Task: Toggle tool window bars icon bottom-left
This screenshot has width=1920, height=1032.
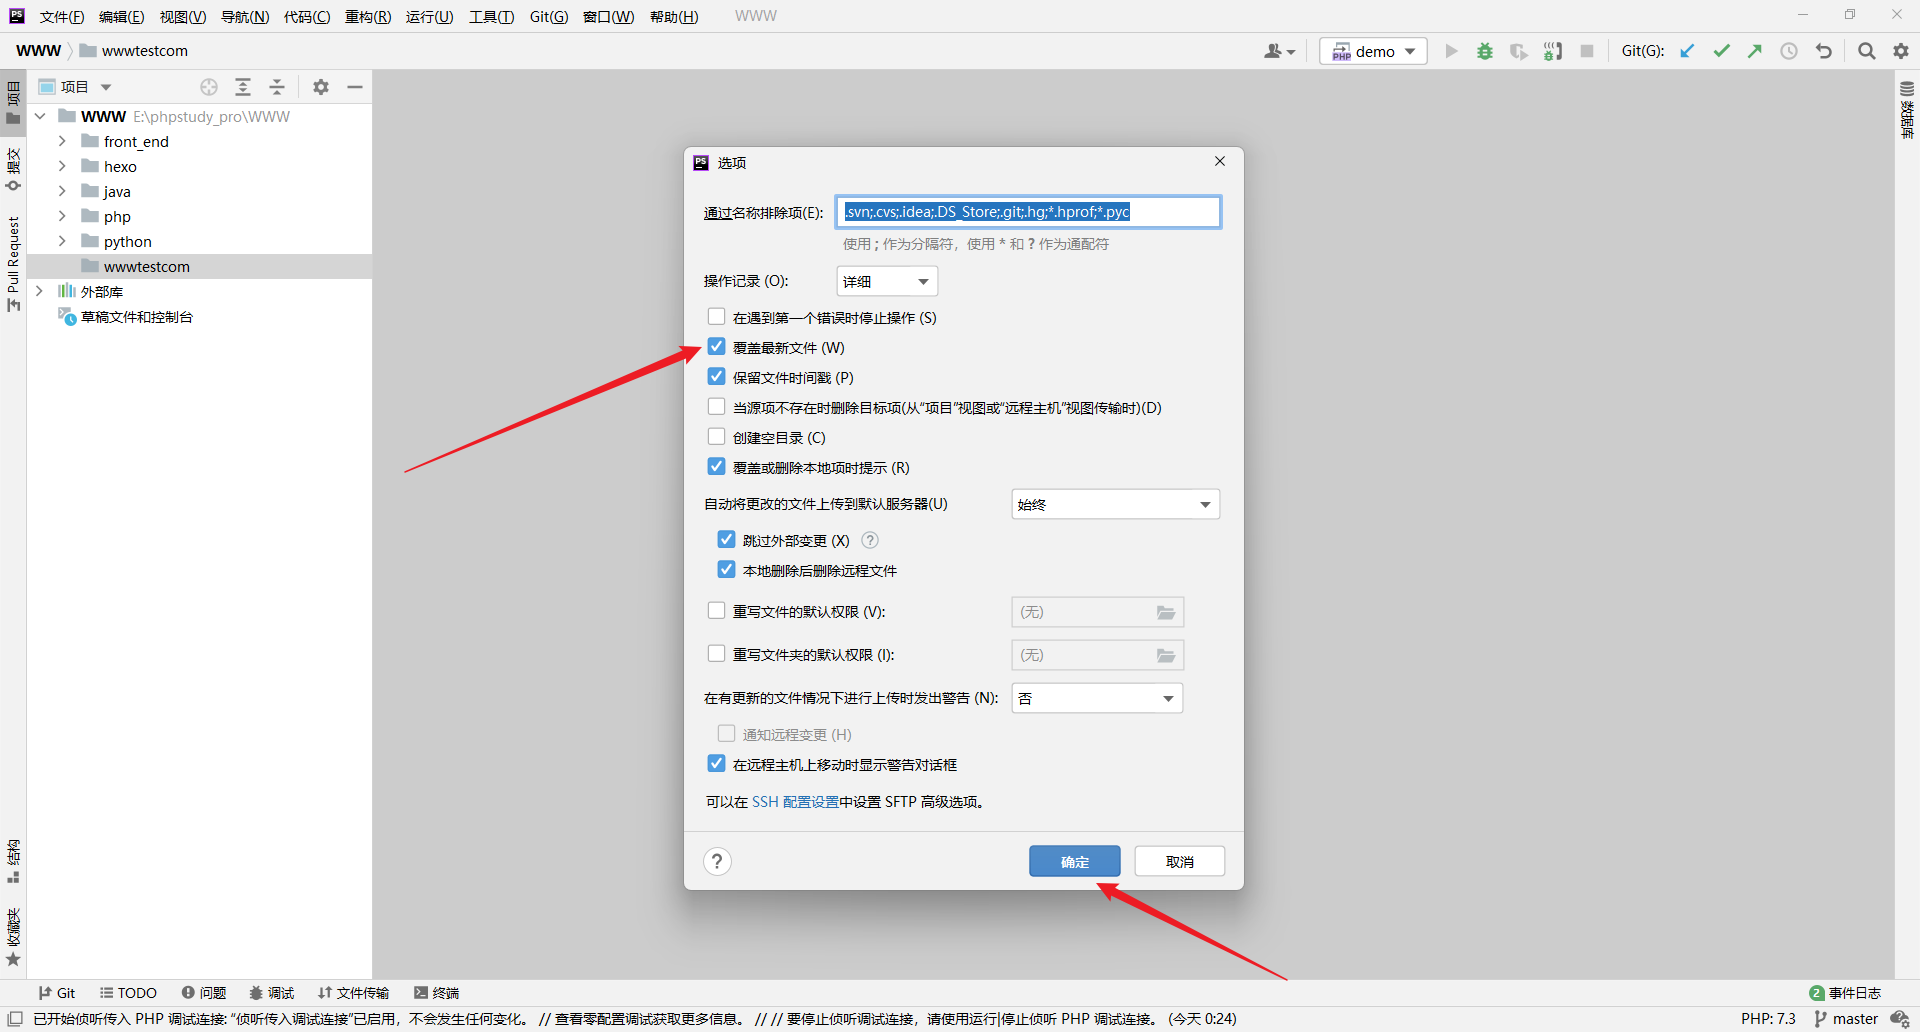Action: point(15,1019)
